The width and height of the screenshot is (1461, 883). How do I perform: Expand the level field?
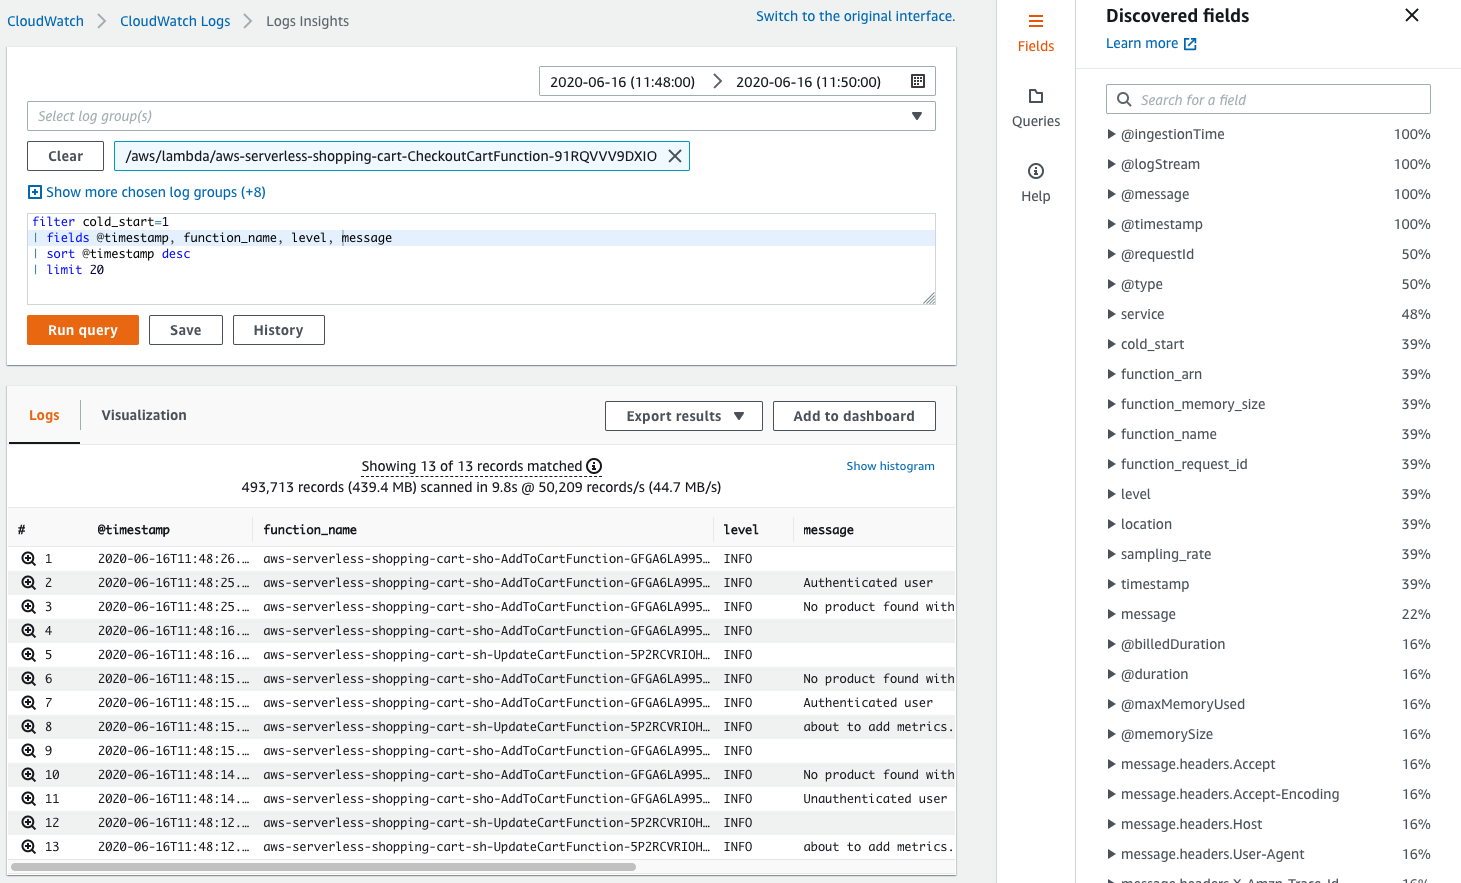pyautogui.click(x=1111, y=494)
